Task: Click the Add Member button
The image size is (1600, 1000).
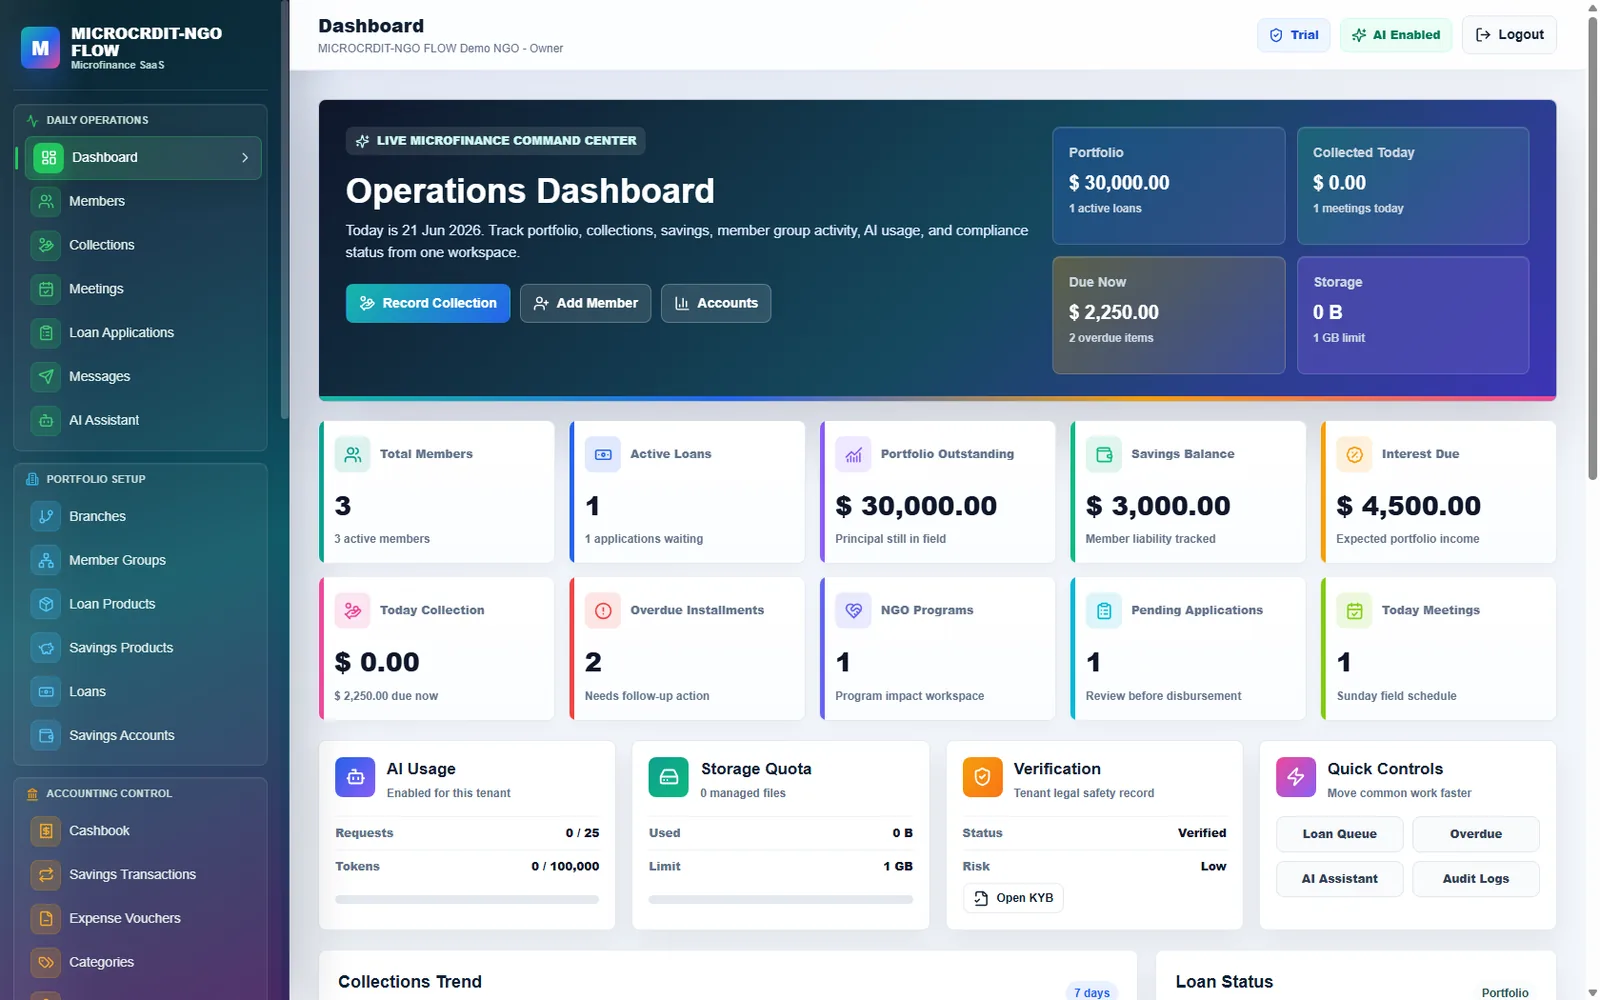Action: tap(585, 304)
